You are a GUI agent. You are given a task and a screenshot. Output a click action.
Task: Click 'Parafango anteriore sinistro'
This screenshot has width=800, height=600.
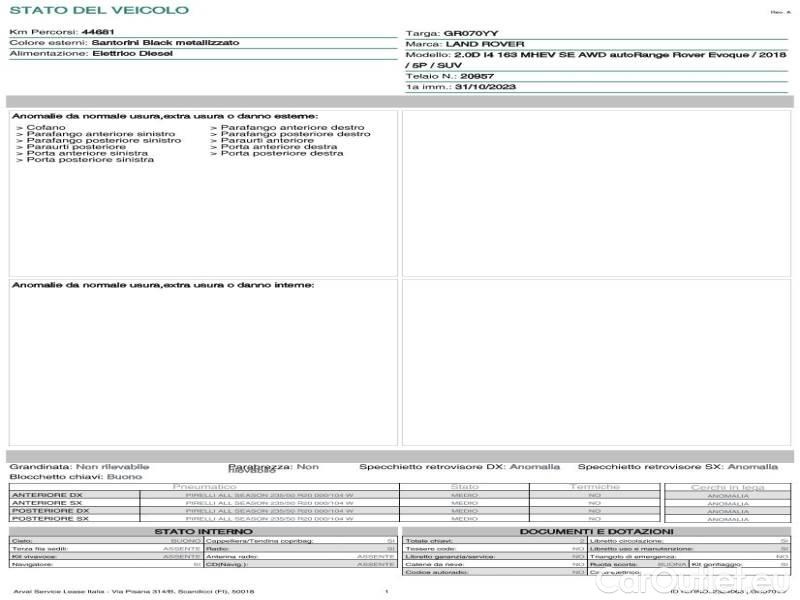101,134
